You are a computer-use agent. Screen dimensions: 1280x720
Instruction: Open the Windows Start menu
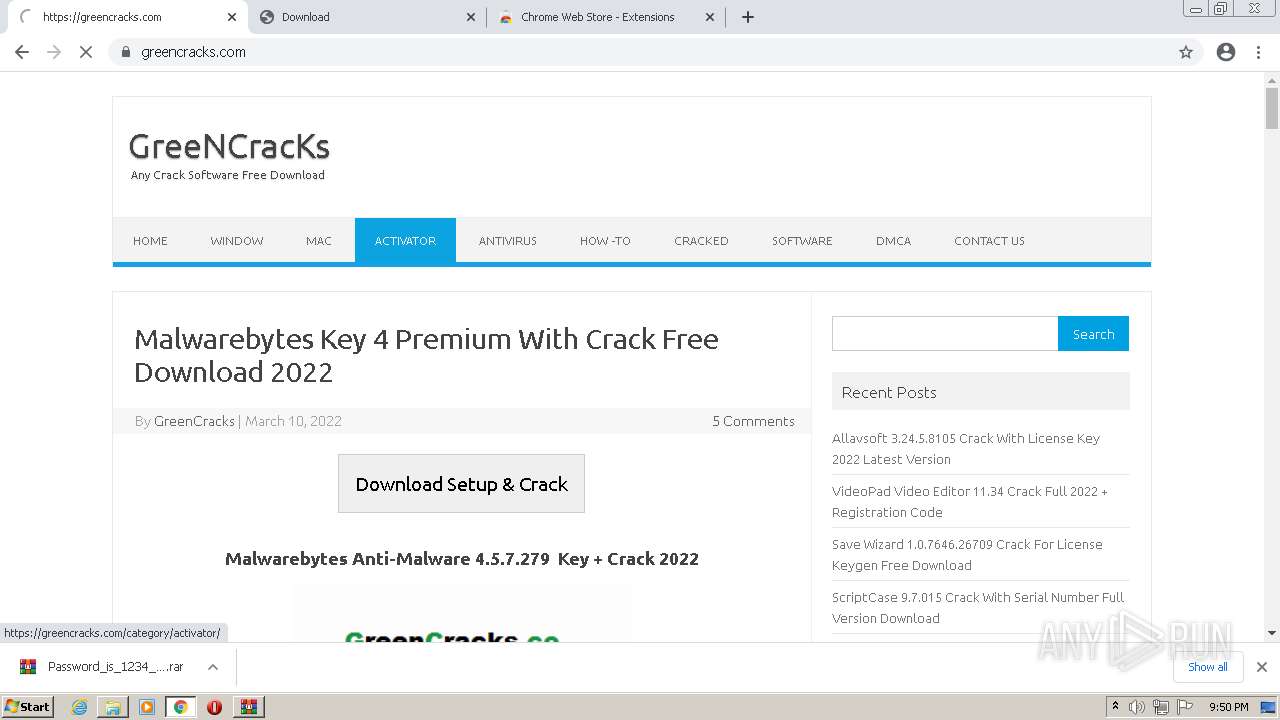click(x=28, y=706)
